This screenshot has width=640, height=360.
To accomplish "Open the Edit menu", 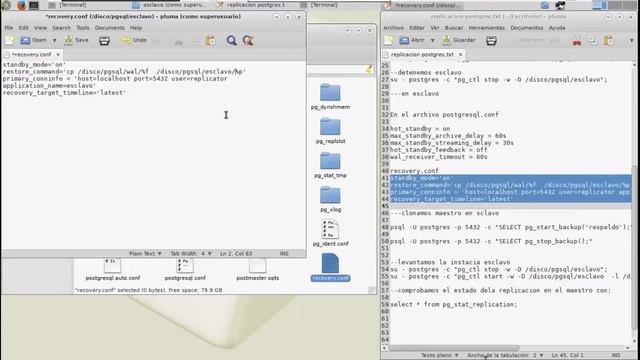I will coord(24,28).
